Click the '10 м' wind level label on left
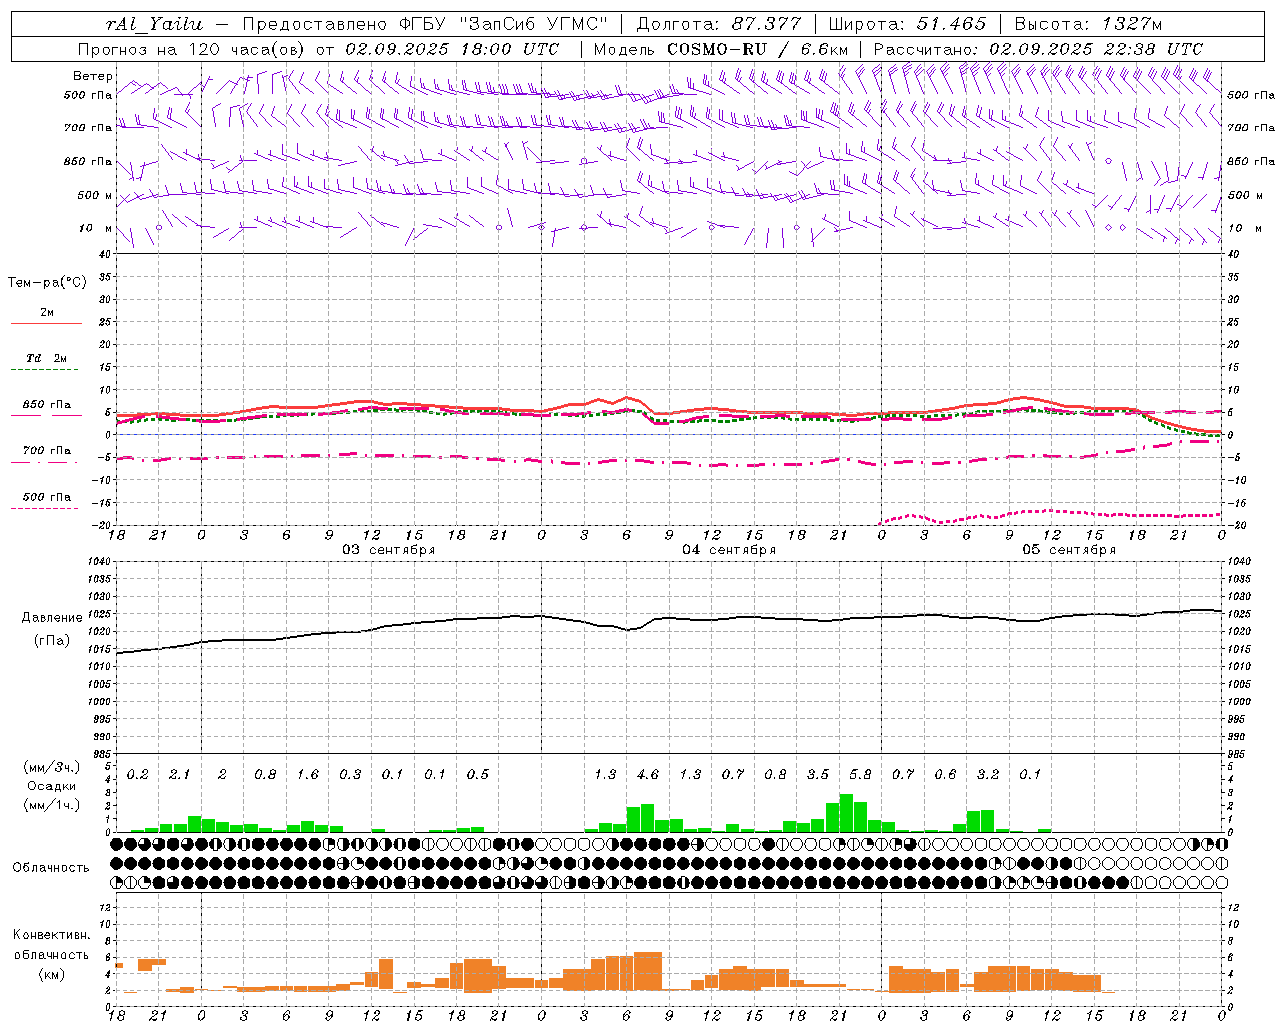This screenshot has height=1024, width=1280. click(95, 228)
